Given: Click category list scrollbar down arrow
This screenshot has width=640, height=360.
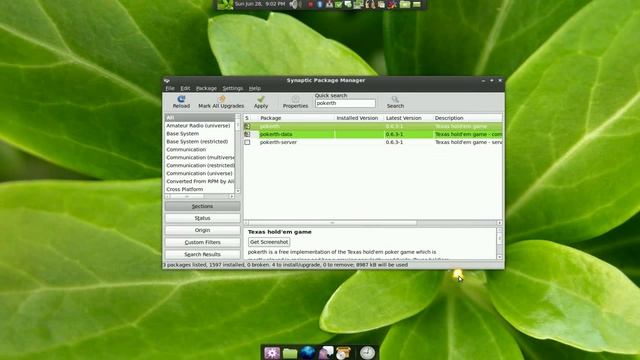Looking at the screenshot, I should (x=238, y=191).
